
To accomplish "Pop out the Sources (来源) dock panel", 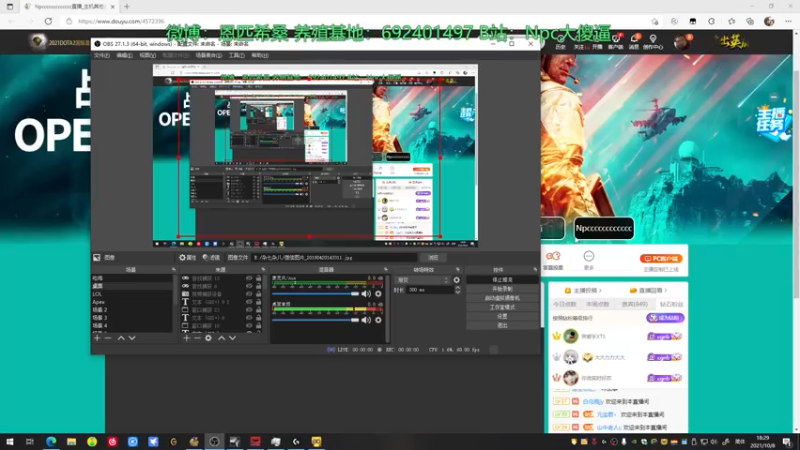I will click(263, 269).
